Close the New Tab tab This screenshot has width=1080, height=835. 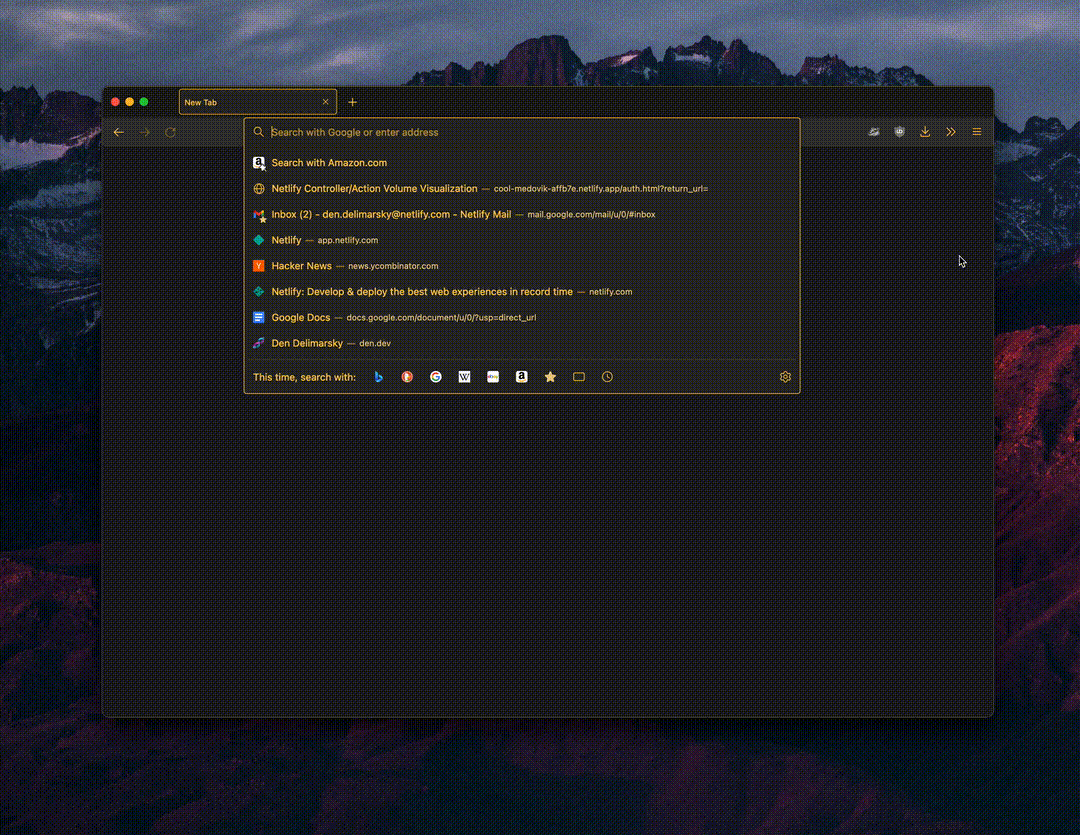point(325,102)
